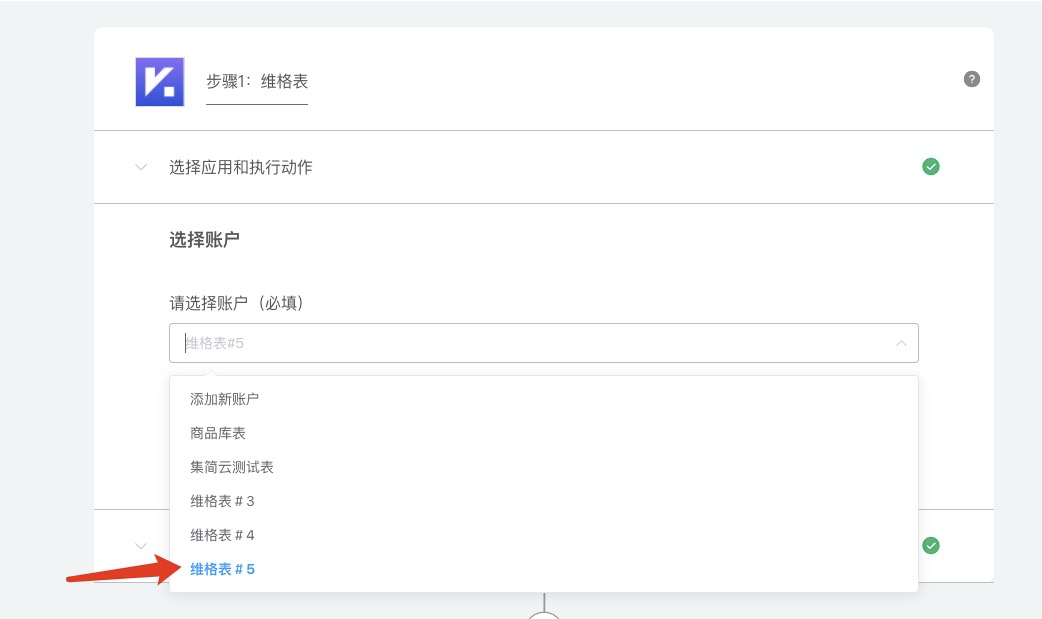Open the help question mark icon
The width and height of the screenshot is (1042, 619).
[971, 79]
